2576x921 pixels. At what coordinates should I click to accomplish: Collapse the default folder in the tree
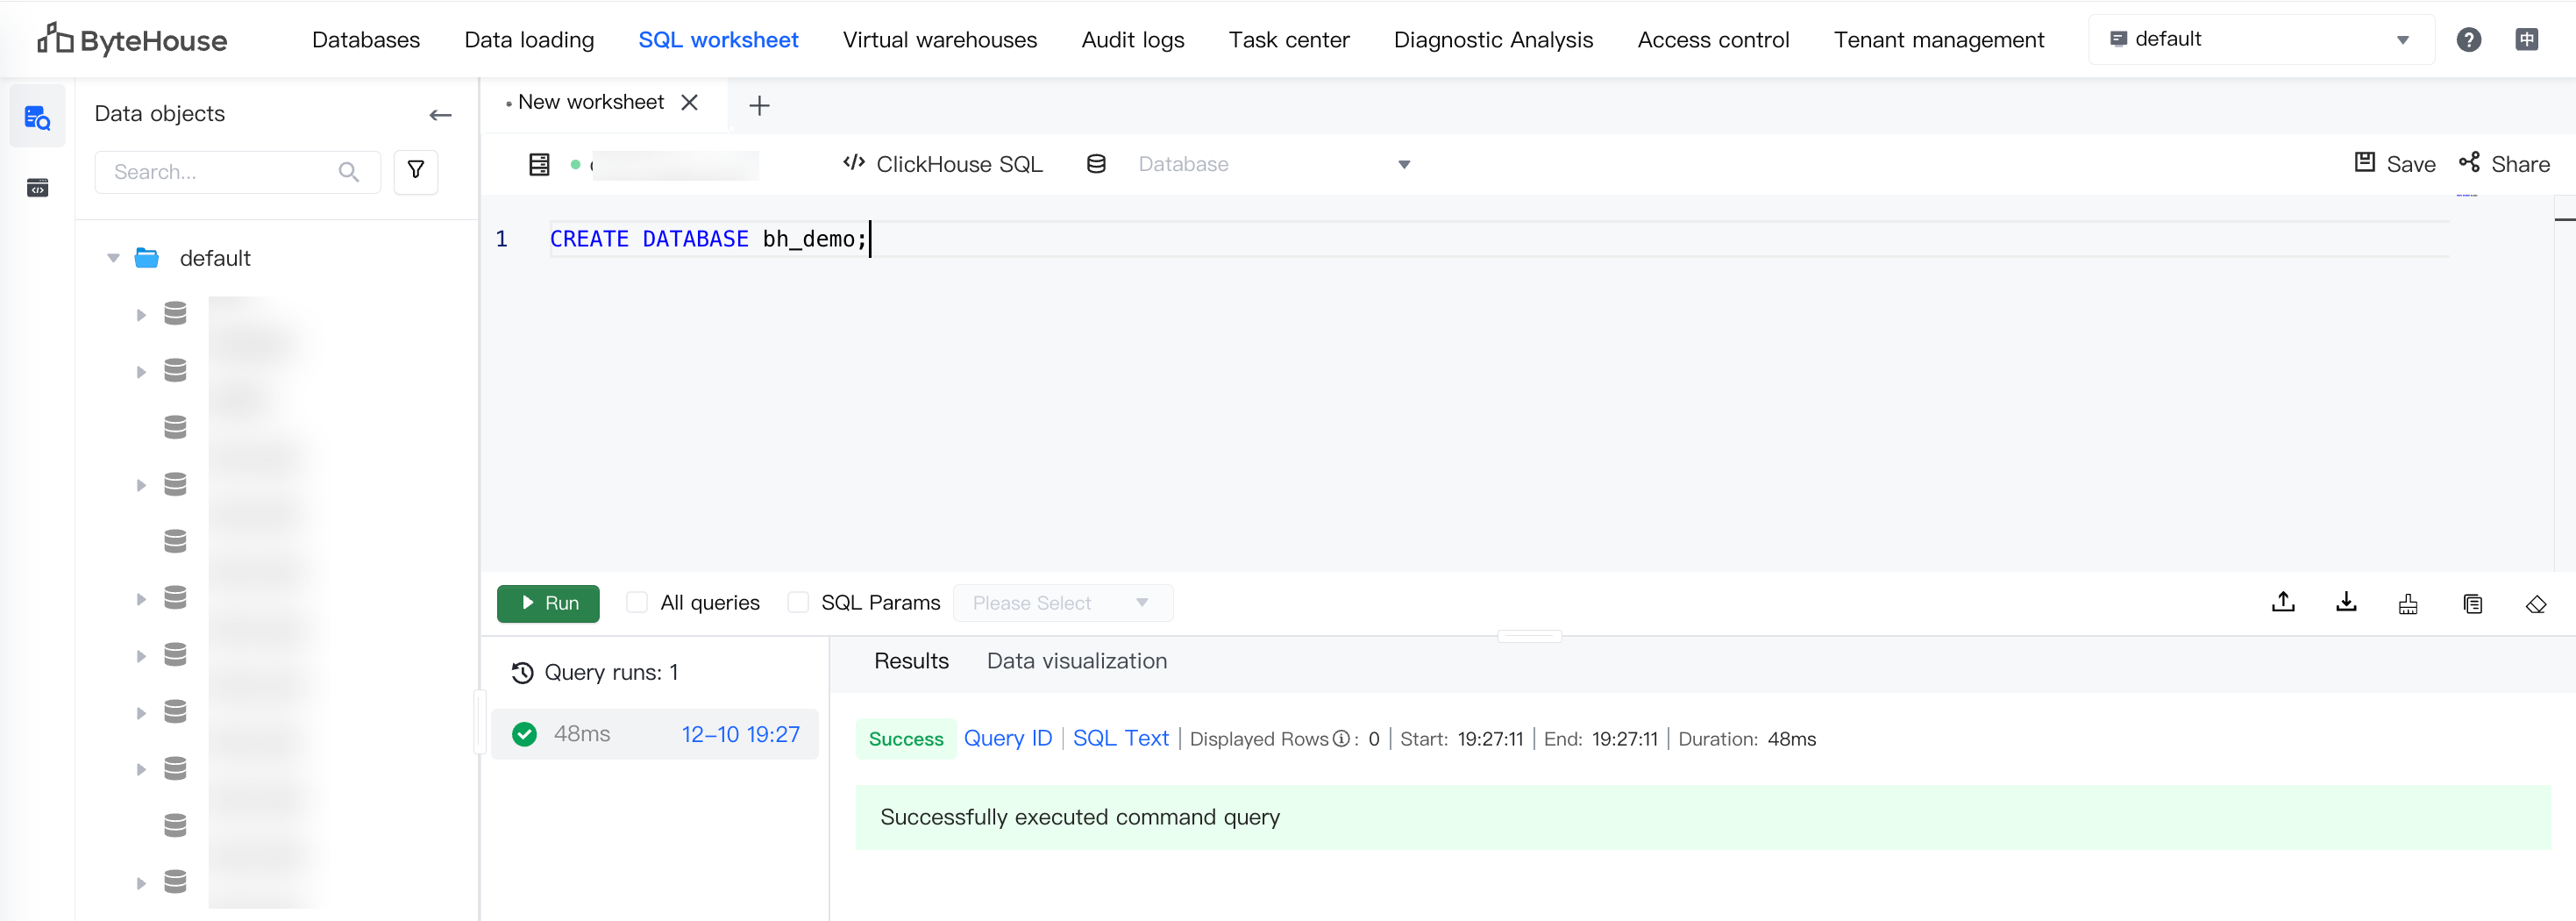click(114, 258)
